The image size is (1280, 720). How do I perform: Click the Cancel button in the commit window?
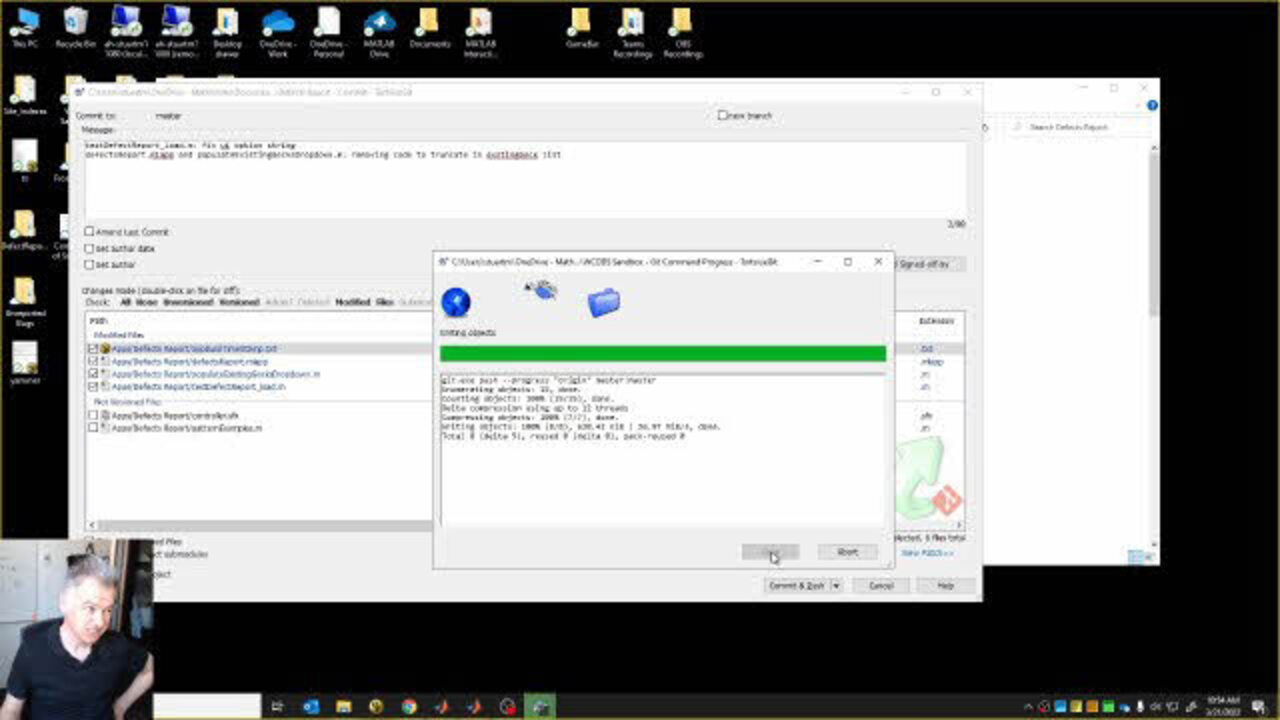881,586
